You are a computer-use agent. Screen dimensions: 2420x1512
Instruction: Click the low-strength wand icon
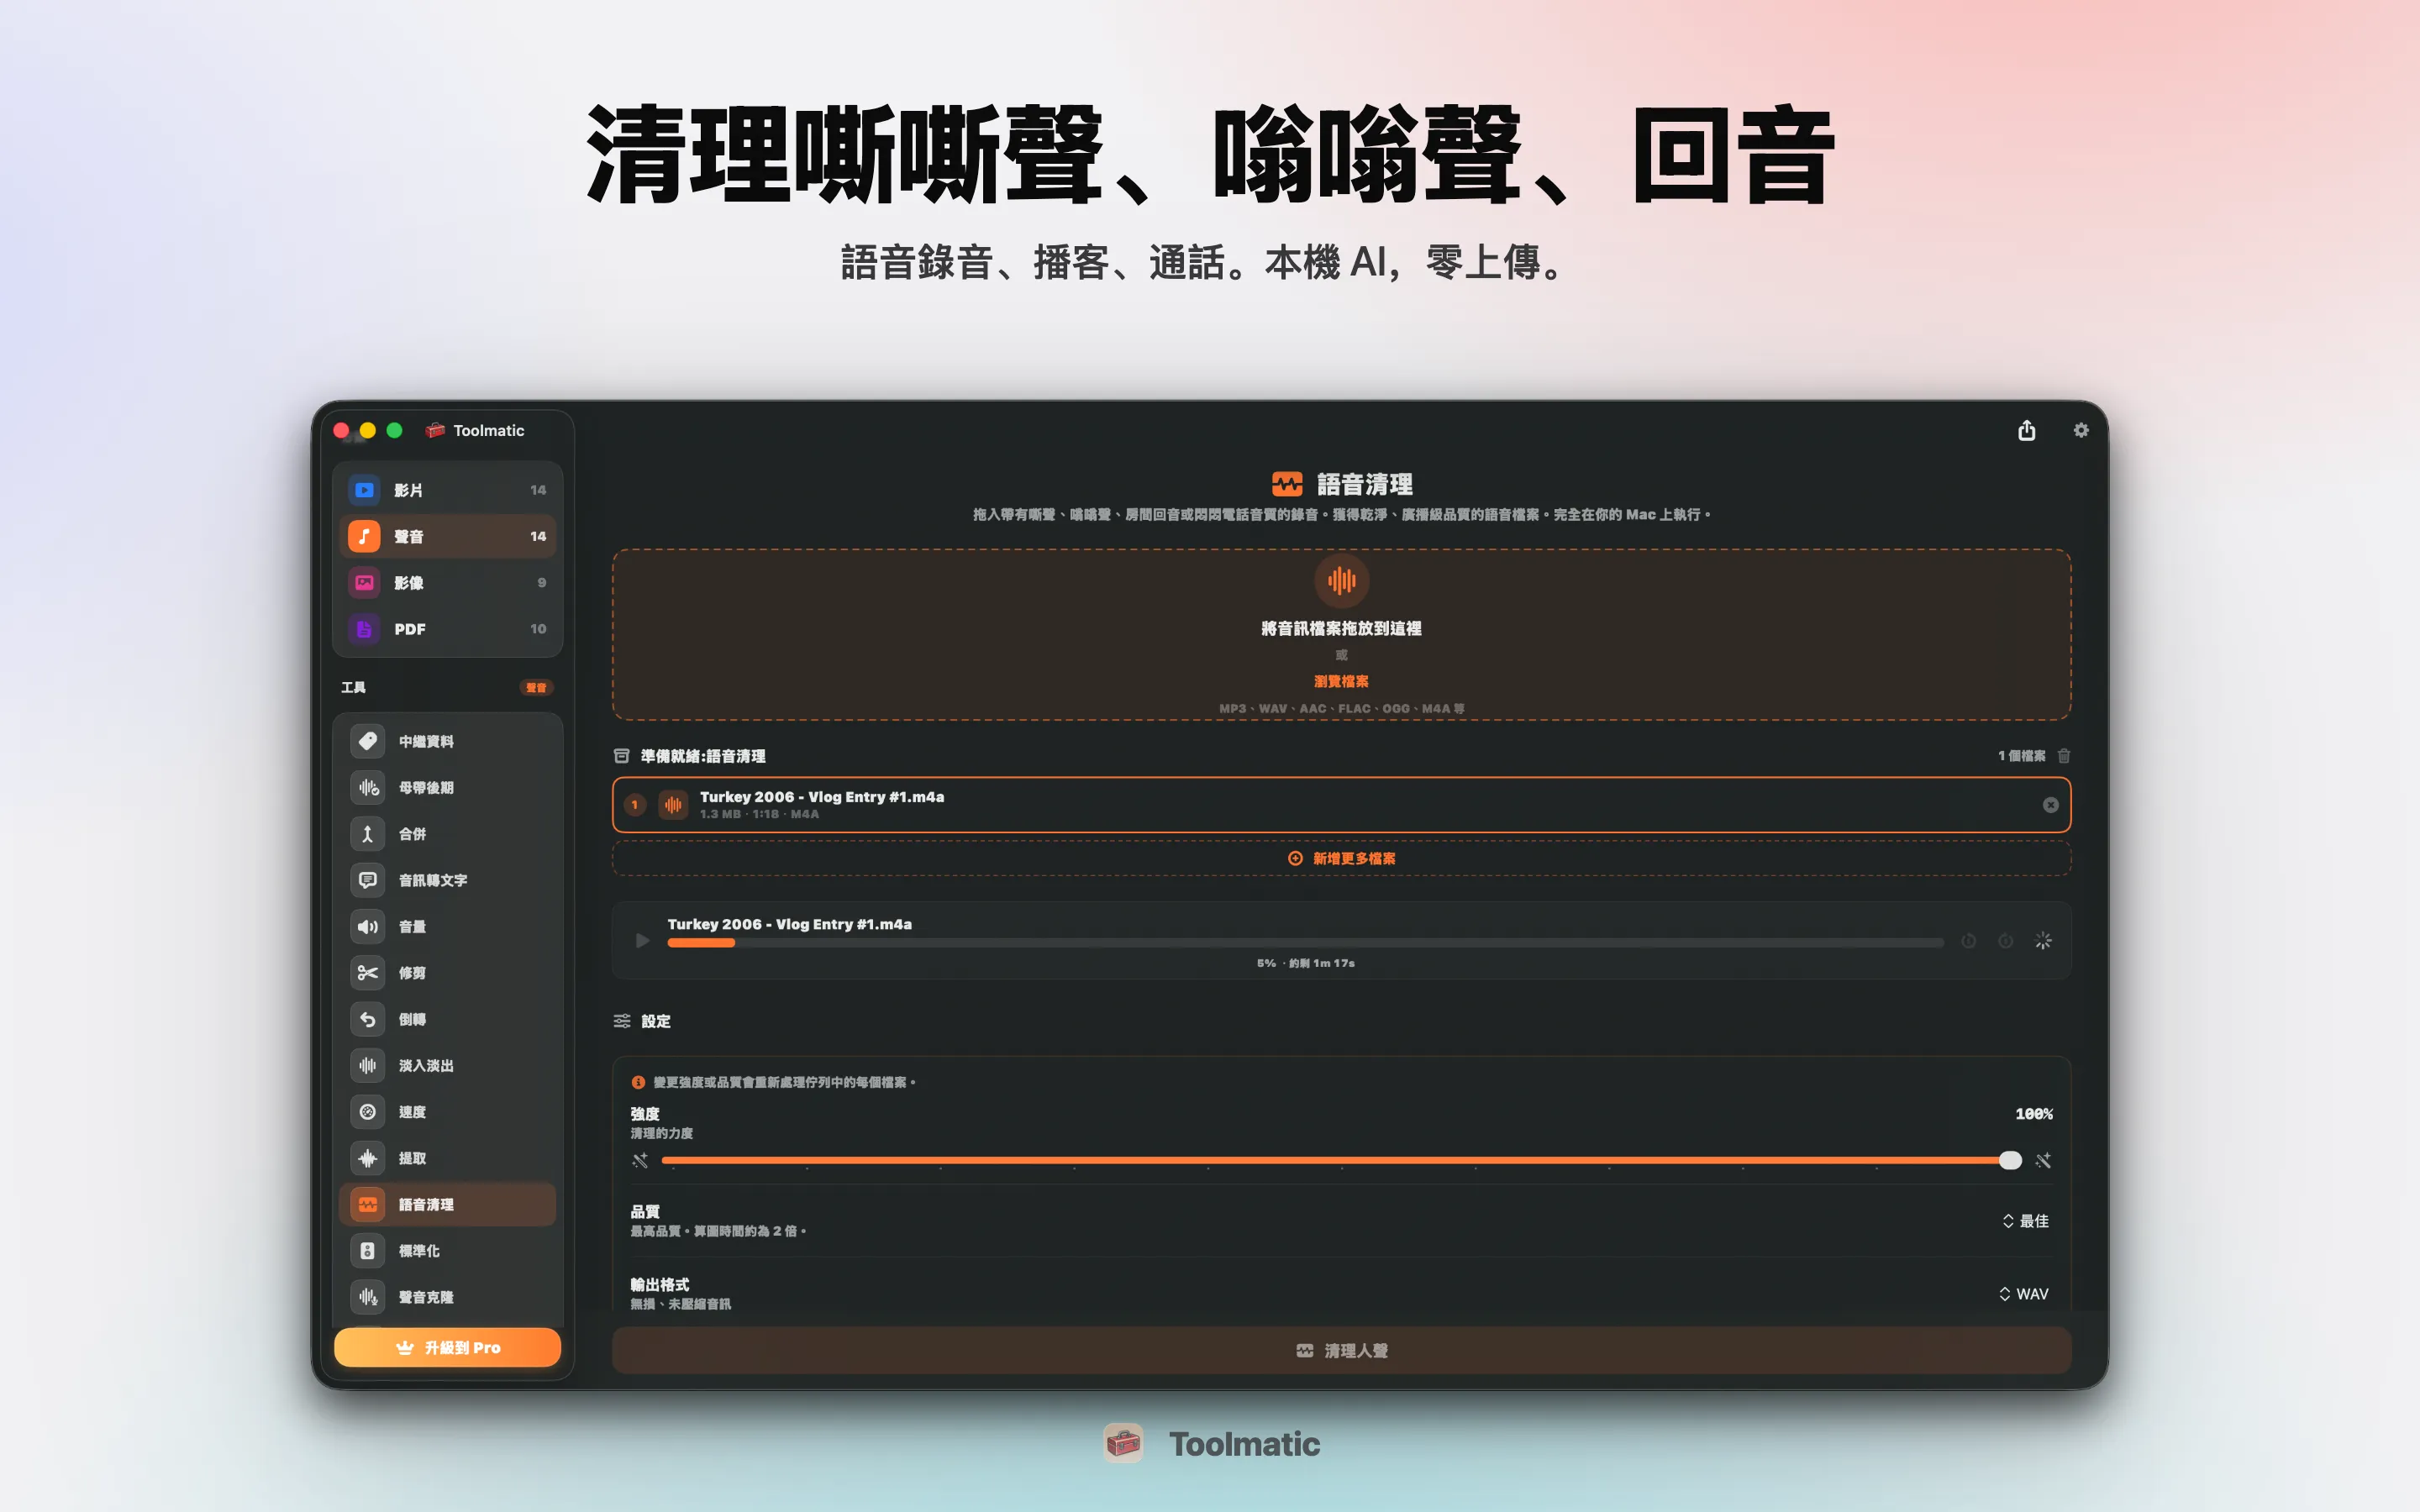tap(640, 1160)
